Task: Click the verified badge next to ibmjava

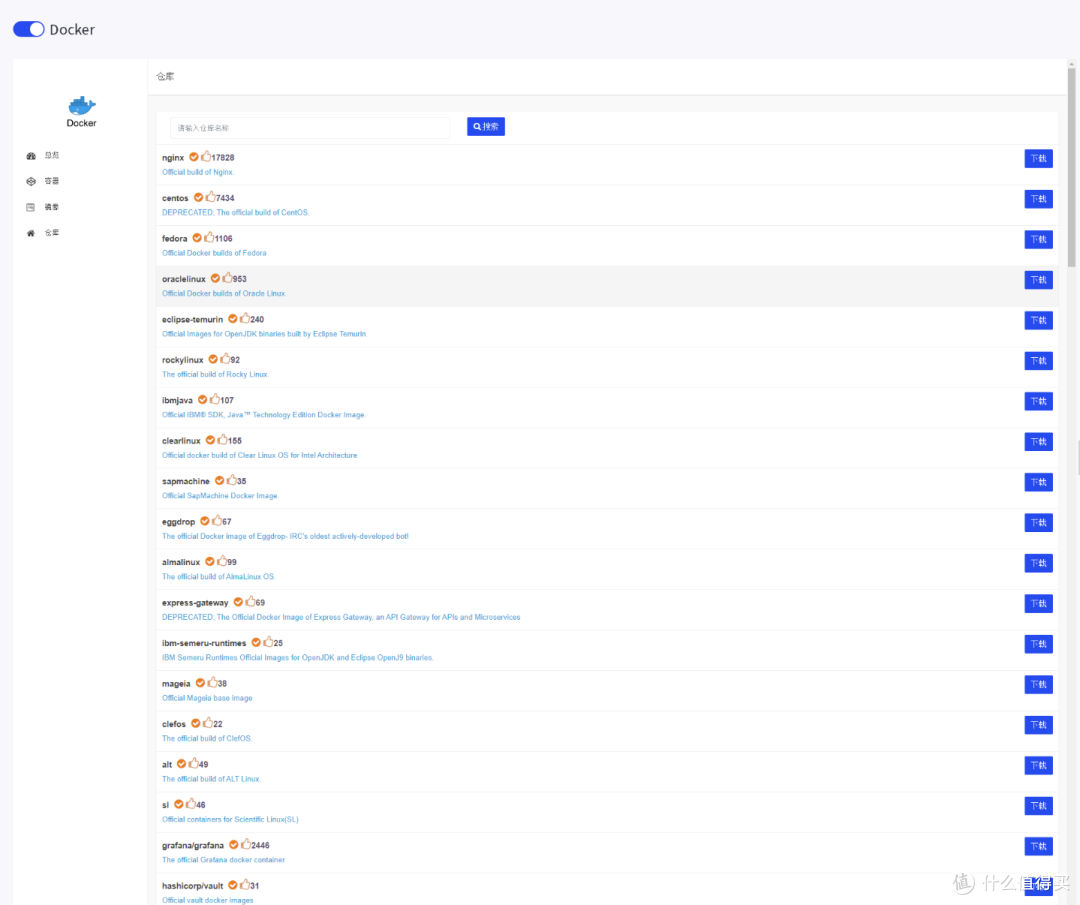Action: pyautogui.click(x=202, y=399)
